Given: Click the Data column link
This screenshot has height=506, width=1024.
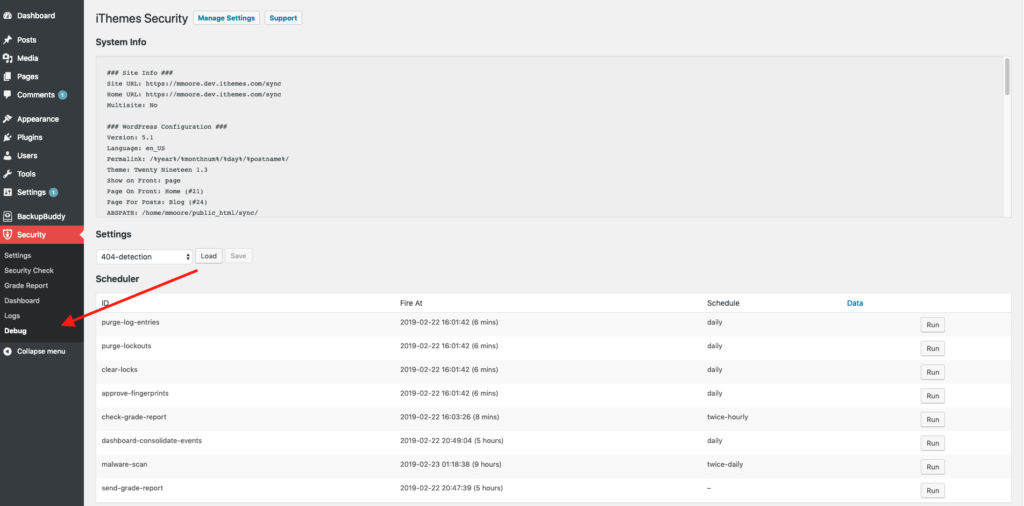Looking at the screenshot, I should coord(855,303).
